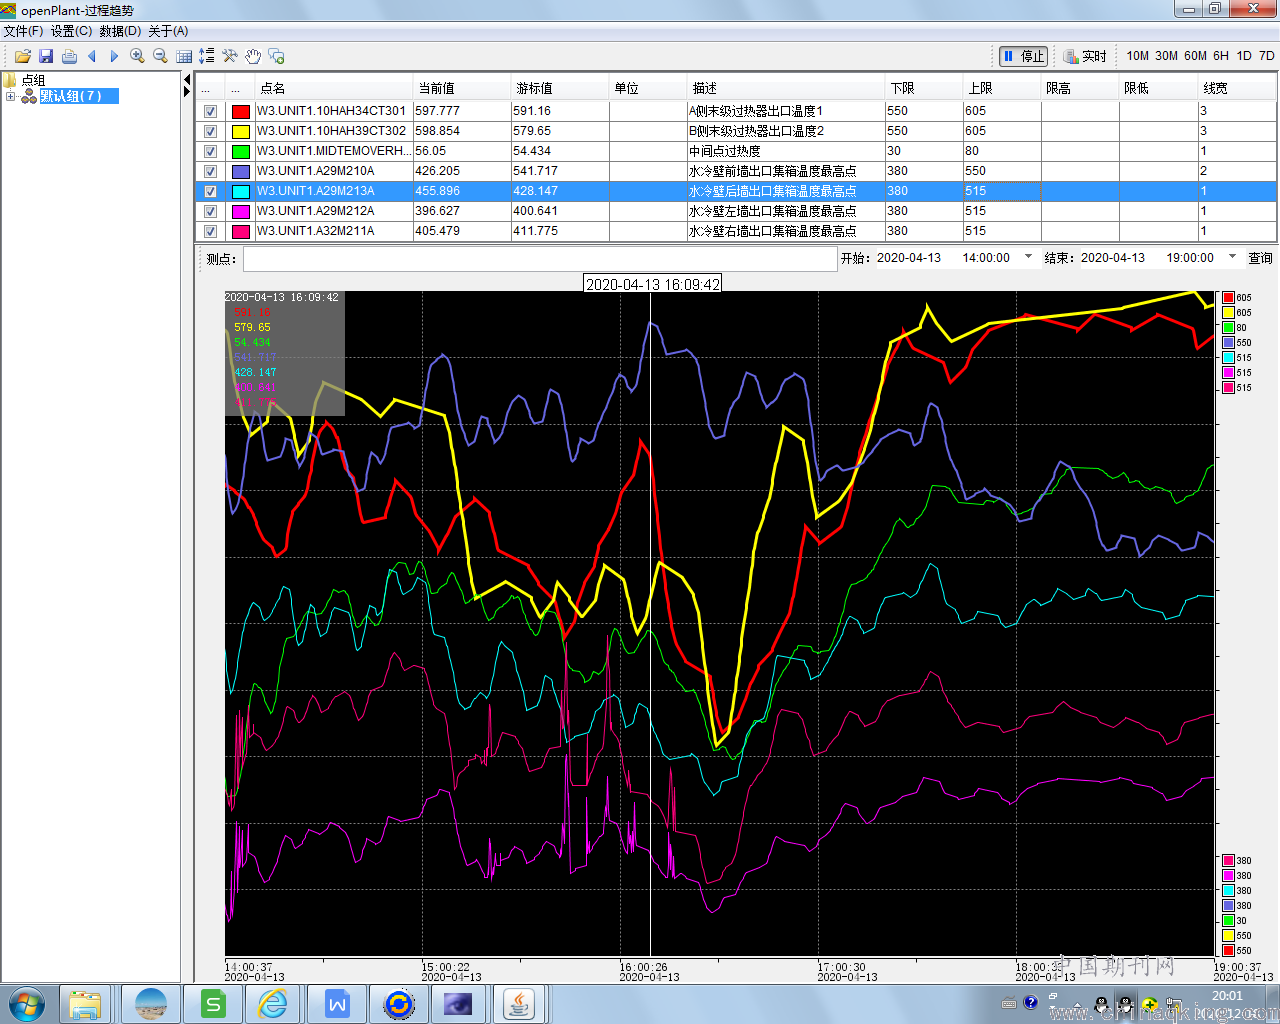The width and height of the screenshot is (1280, 1024).
Task: Open the 设置(C) menu
Action: click(71, 31)
